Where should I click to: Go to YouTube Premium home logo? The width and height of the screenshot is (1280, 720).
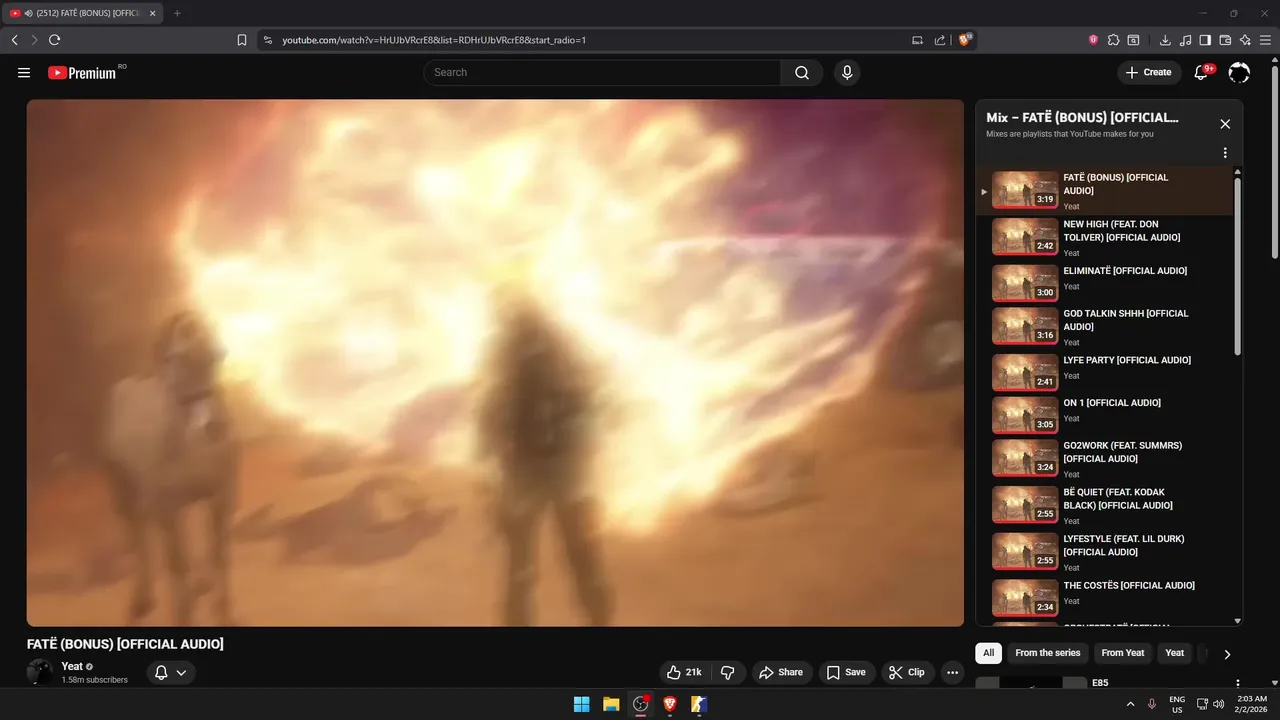coord(82,72)
